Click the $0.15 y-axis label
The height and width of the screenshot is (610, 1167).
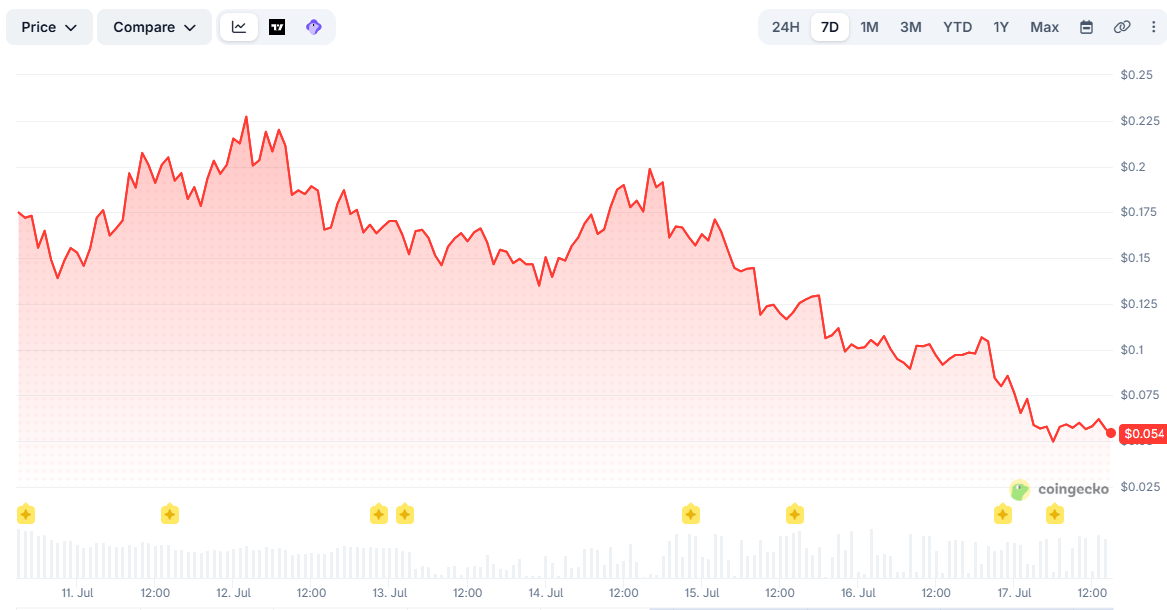[1136, 258]
